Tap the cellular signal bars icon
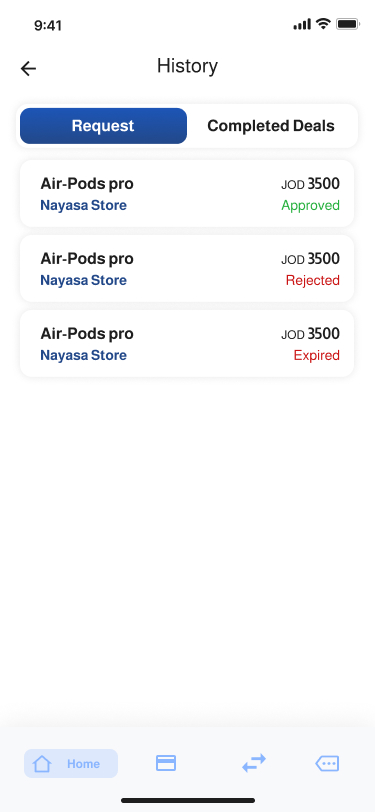The image size is (375, 812). (x=302, y=24)
